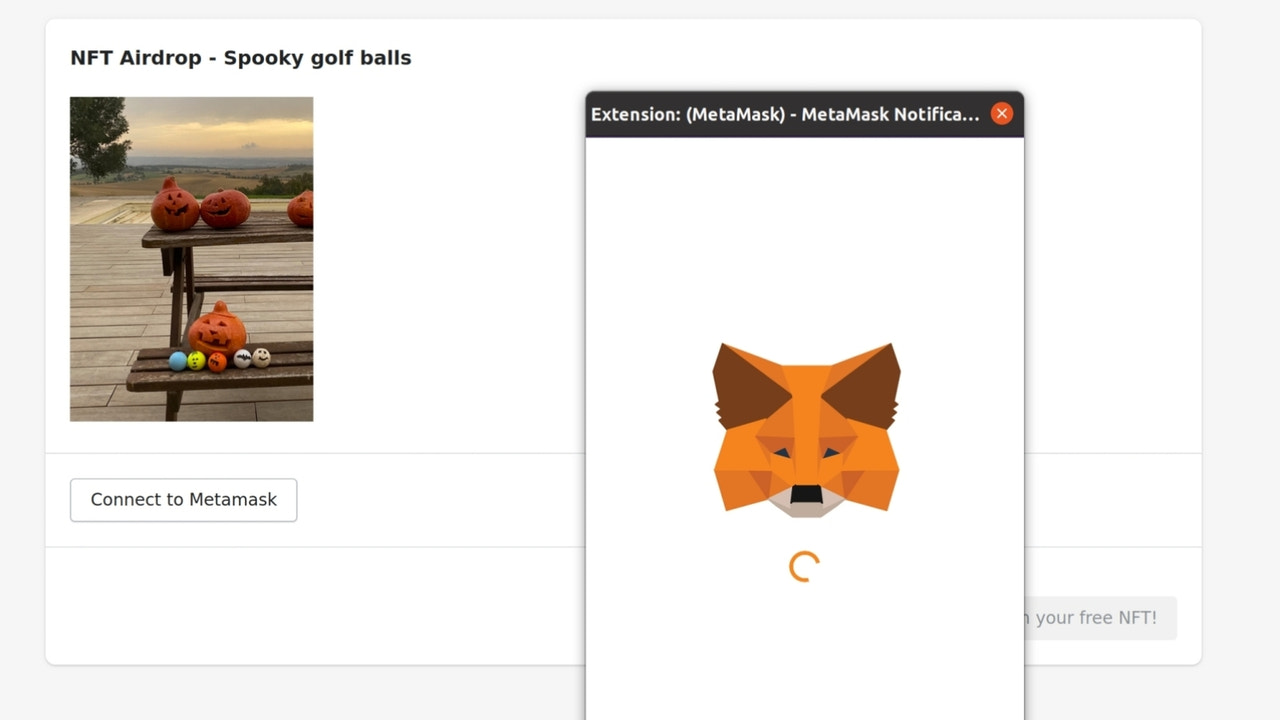Click the grey notification bubble bottom right
Screen dimensions: 1280x720
click(x=1100, y=617)
